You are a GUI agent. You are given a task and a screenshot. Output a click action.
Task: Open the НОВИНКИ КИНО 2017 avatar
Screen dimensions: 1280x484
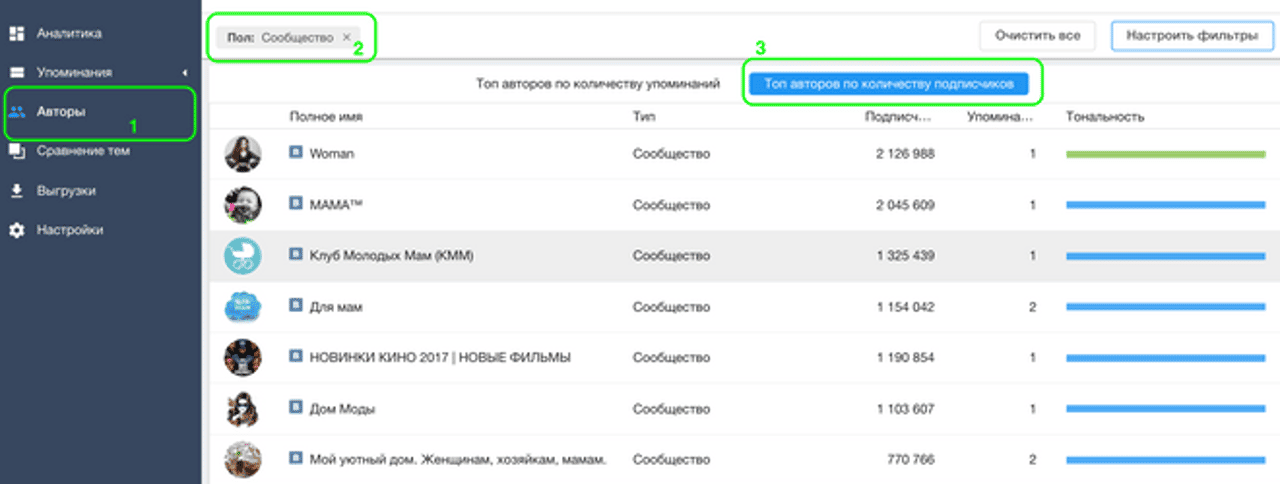point(243,357)
